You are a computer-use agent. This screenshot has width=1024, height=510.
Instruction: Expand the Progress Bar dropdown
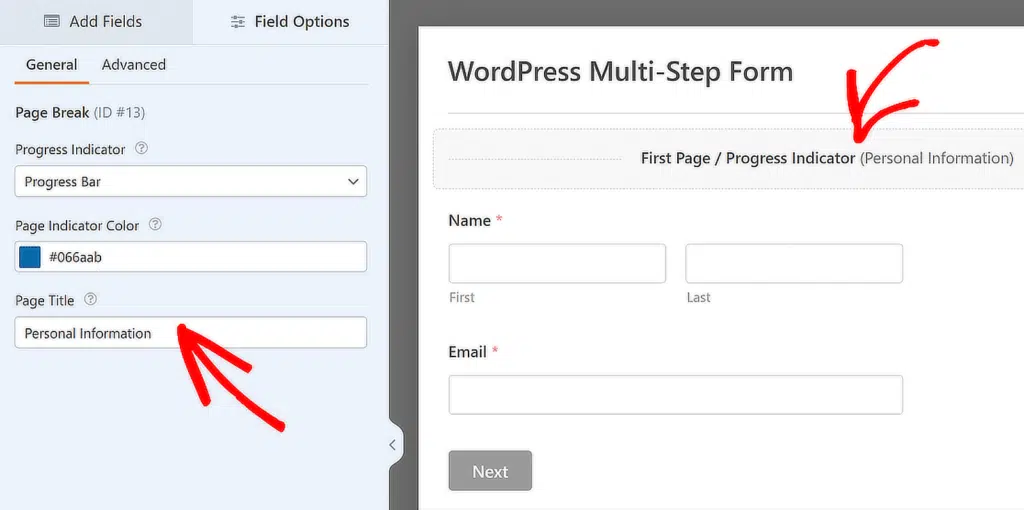(191, 182)
